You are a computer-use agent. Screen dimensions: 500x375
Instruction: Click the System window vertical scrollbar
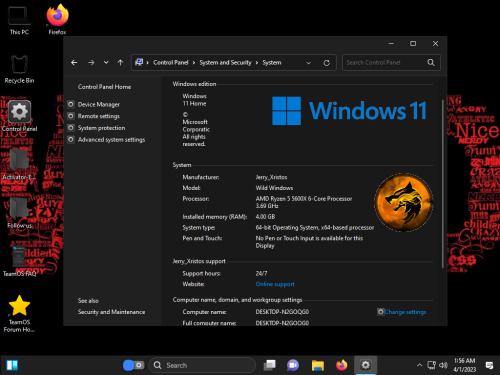point(443,183)
